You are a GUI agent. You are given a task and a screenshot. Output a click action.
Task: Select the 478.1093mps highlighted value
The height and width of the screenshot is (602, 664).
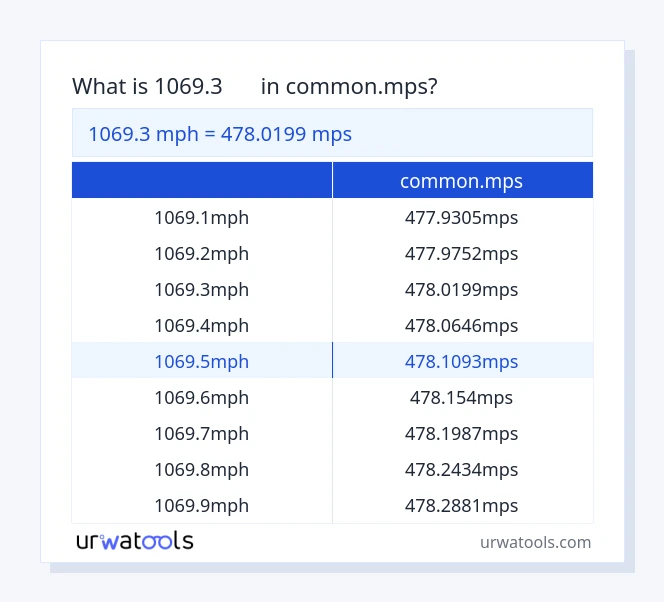pyautogui.click(x=461, y=361)
